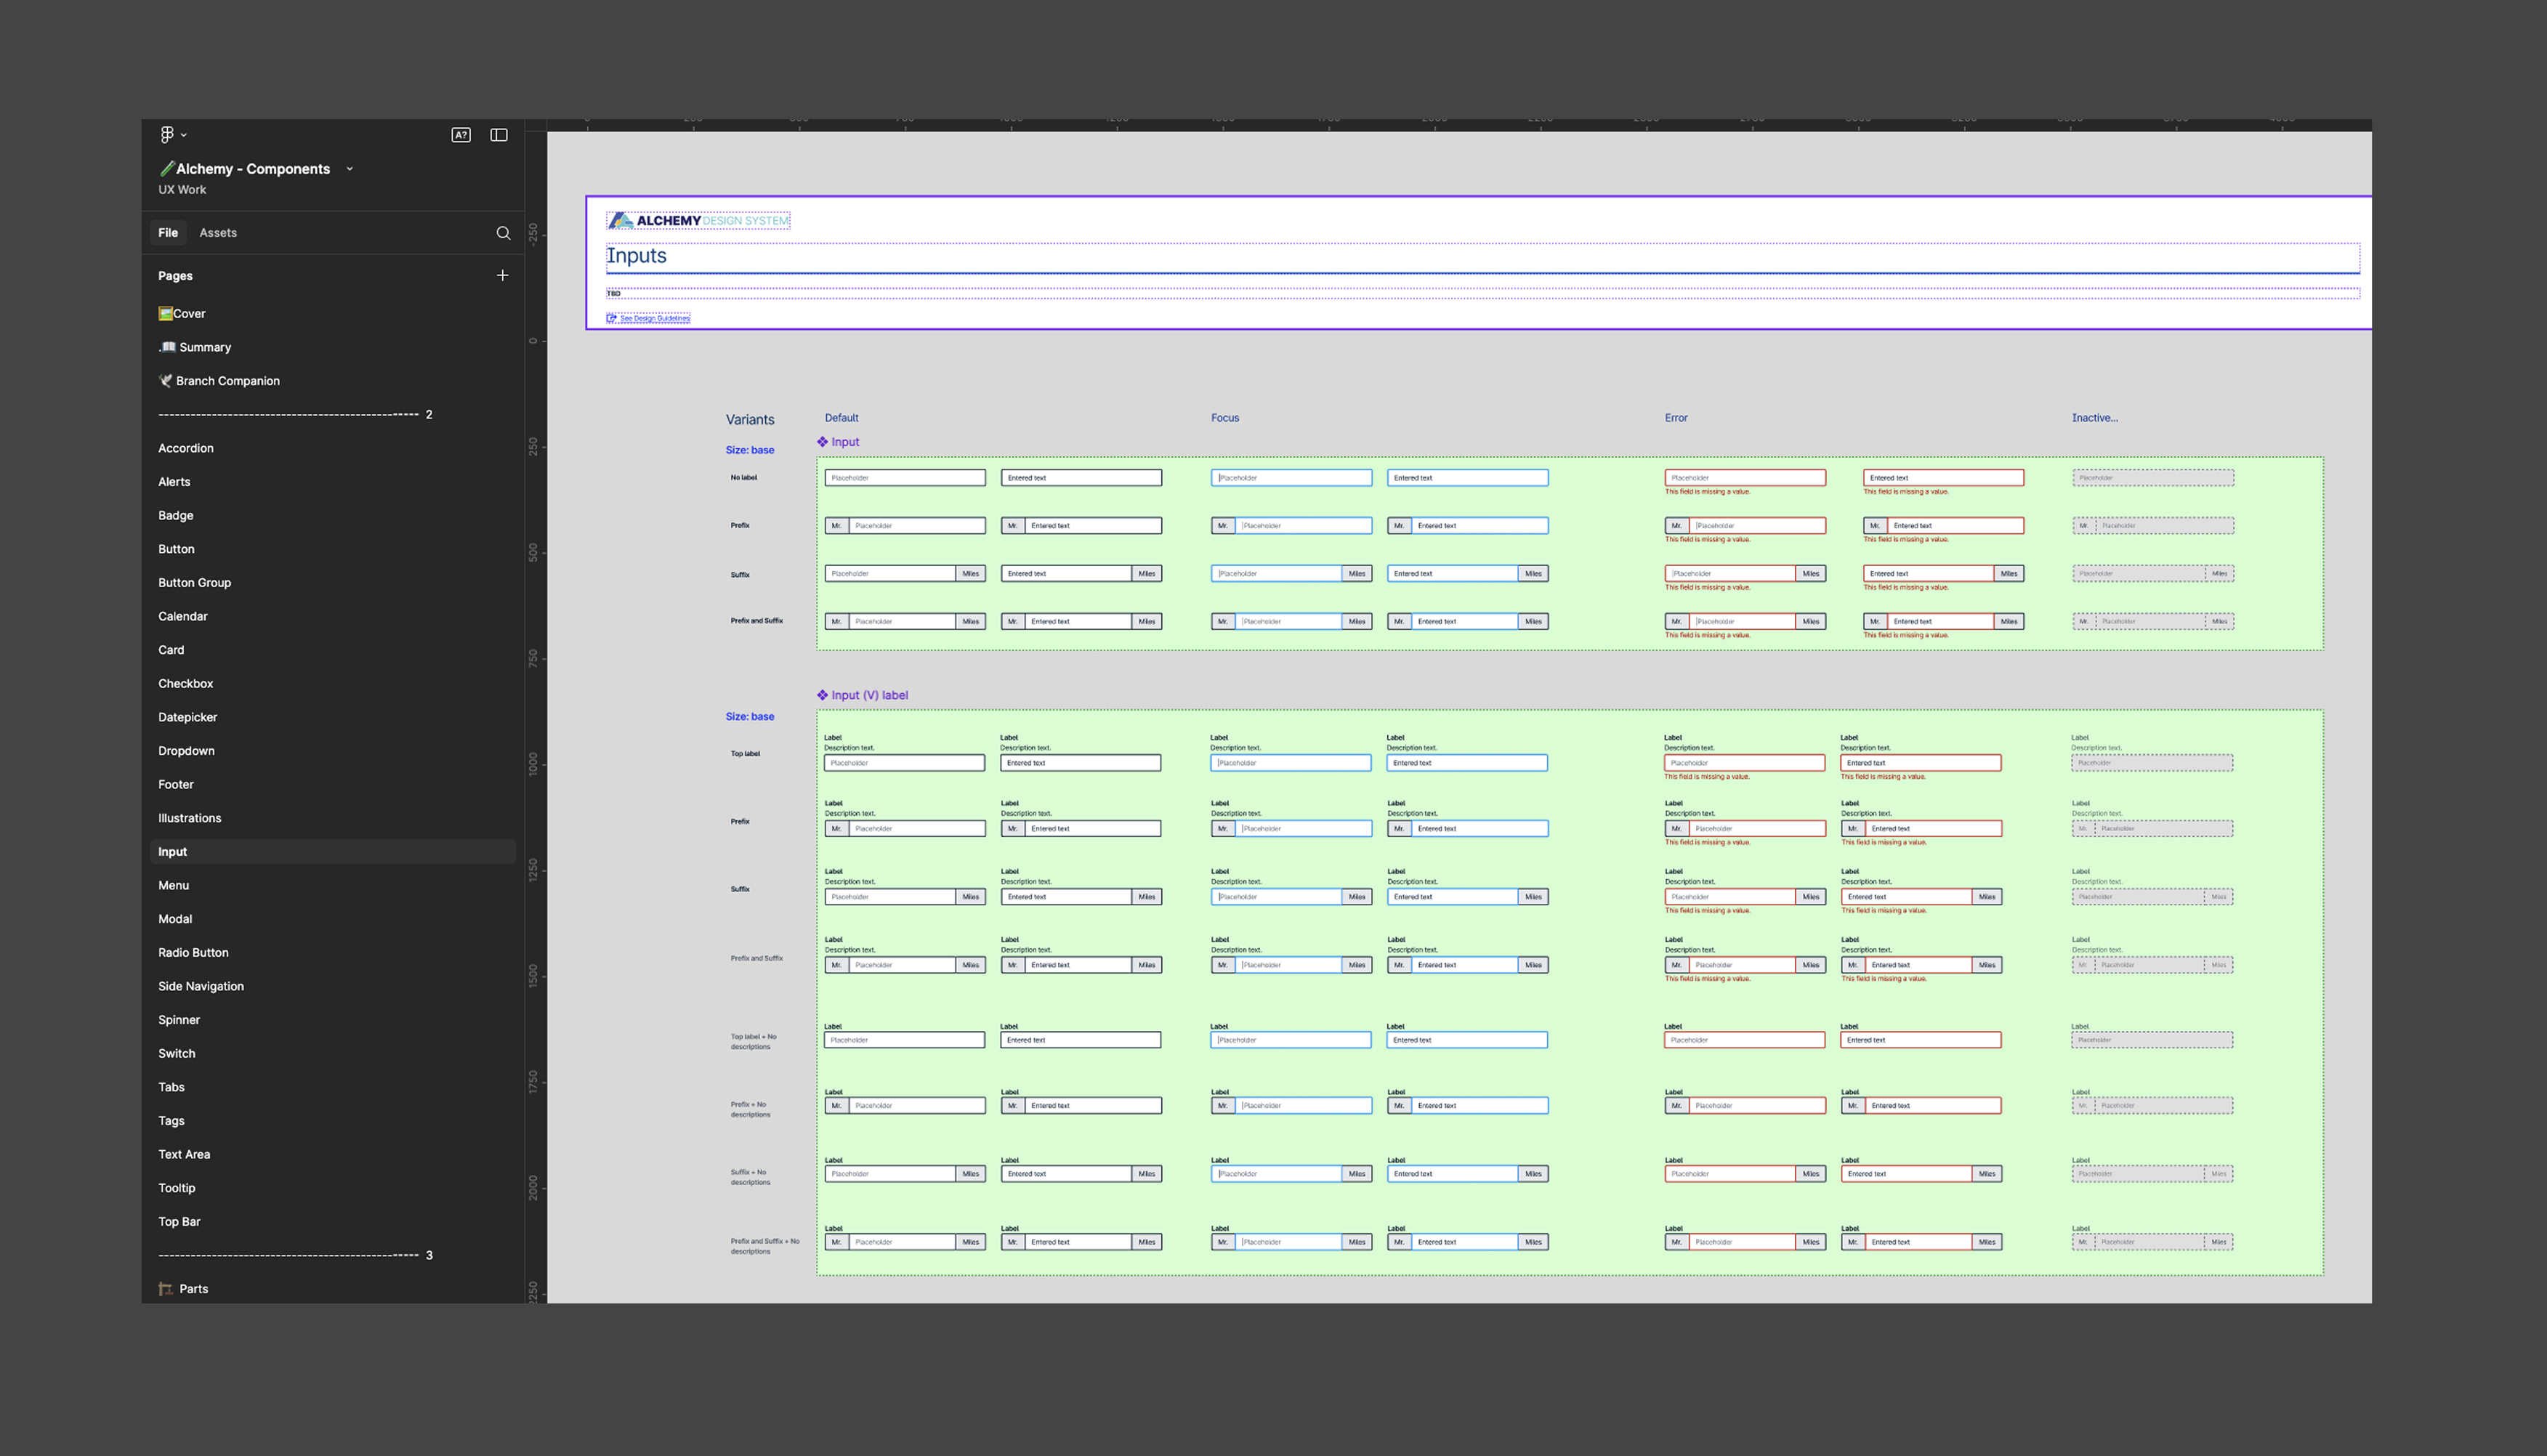Collapse the left sidebar panel
The height and width of the screenshot is (1456, 2547).
point(498,134)
